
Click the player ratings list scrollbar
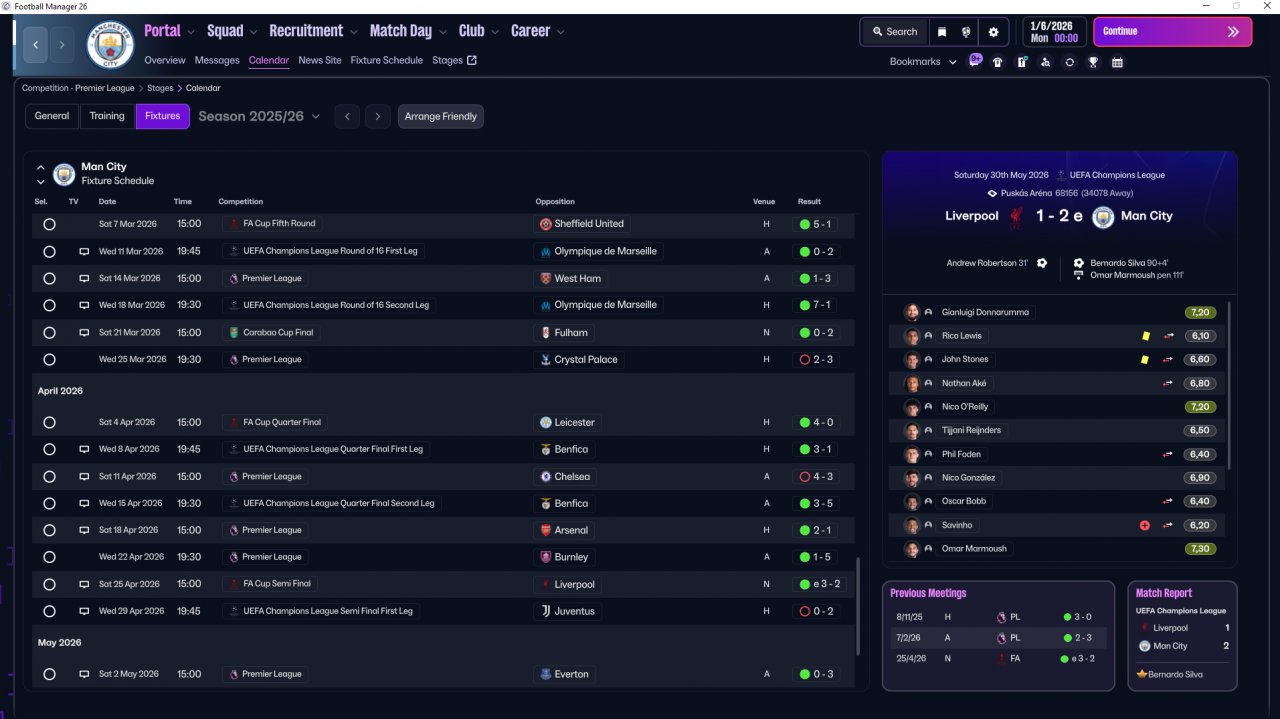1229,384
